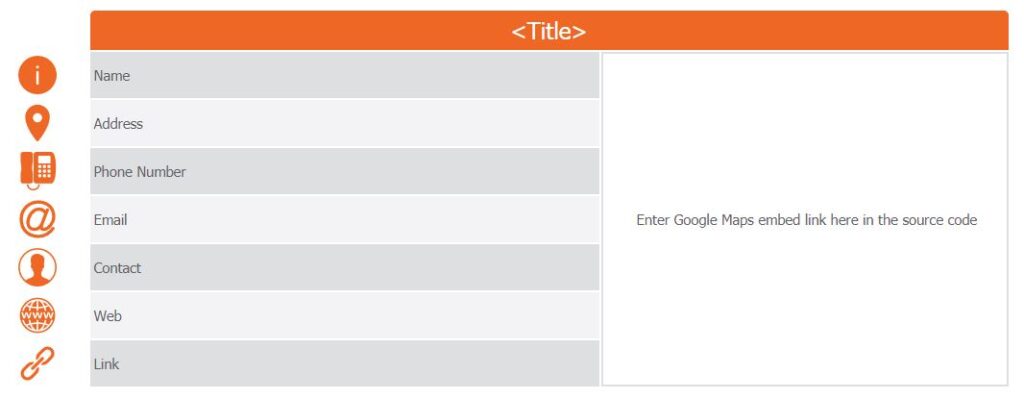Click the @ email icon
1024x399 pixels.
[x=37, y=219]
